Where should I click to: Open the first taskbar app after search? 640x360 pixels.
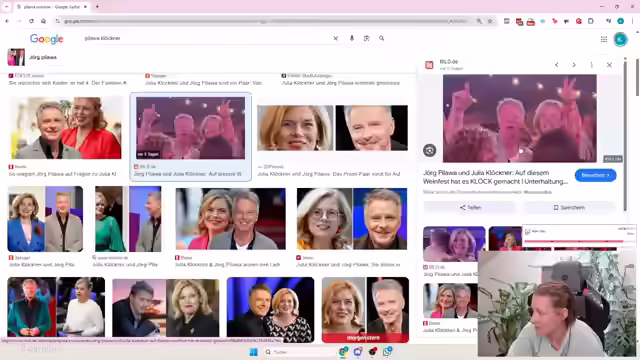tap(343, 351)
